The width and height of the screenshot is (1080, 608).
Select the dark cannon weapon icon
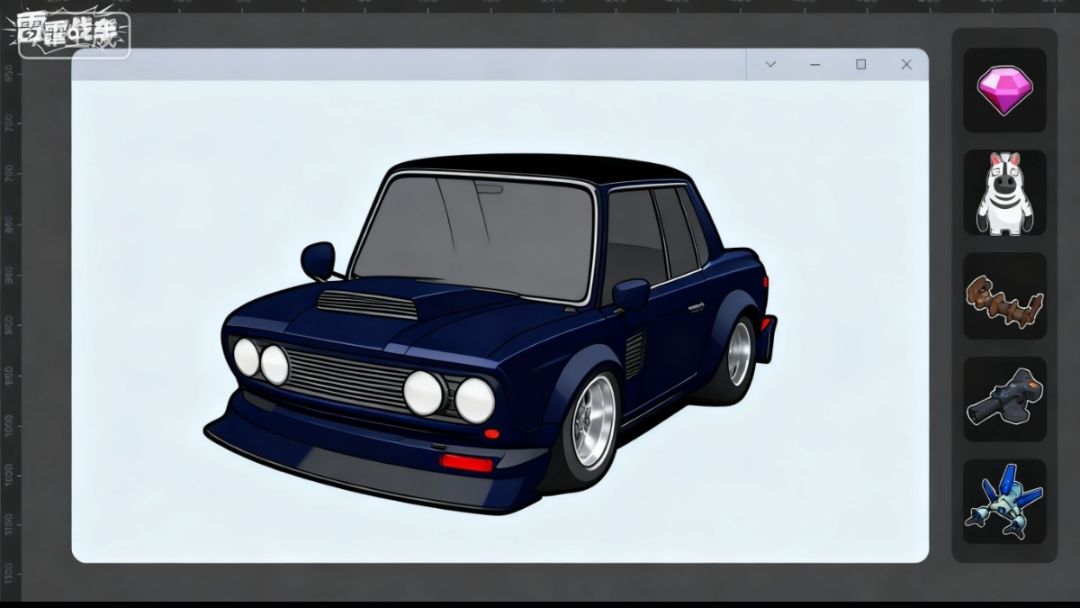click(x=1004, y=399)
